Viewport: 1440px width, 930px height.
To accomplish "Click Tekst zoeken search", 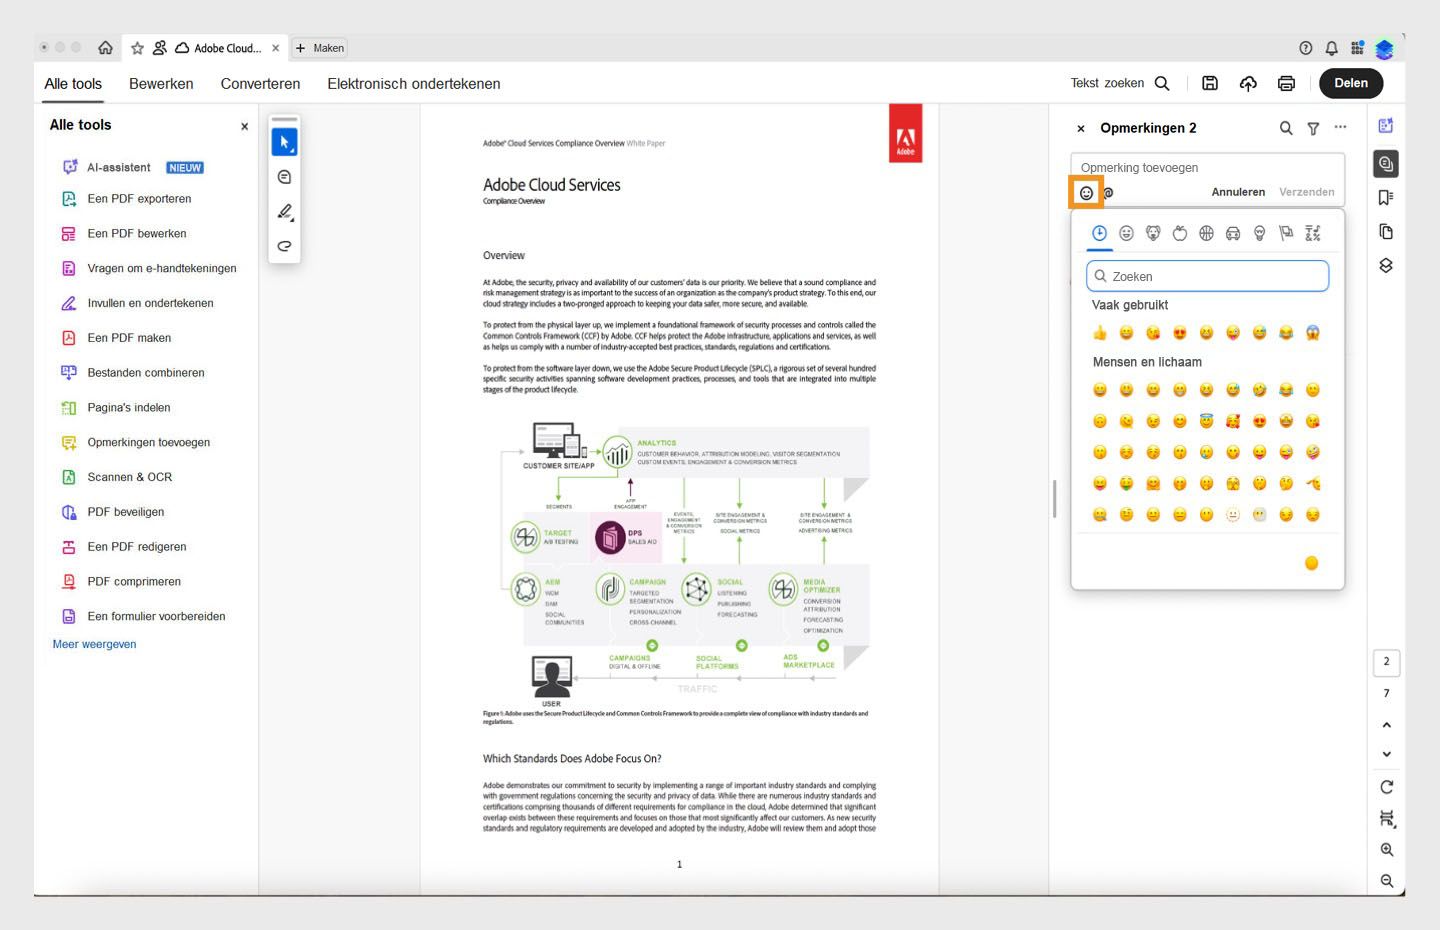I will [x=1120, y=83].
